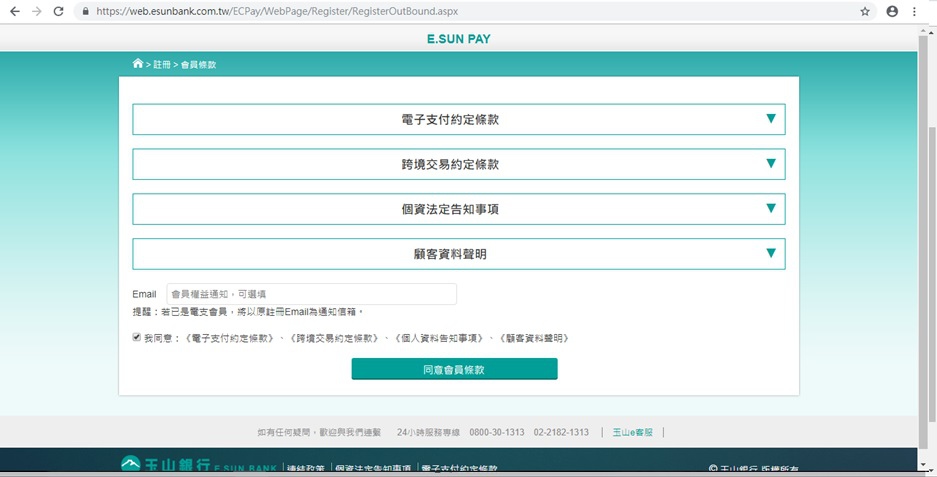Open the footer 電子支付約定條款 link

(459, 469)
